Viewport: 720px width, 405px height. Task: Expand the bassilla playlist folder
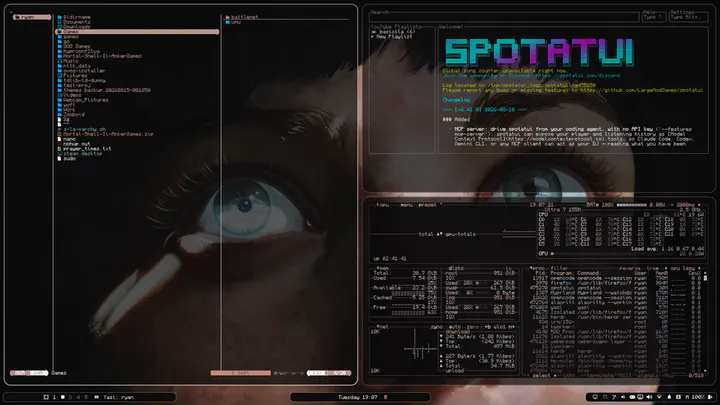[x=394, y=32]
